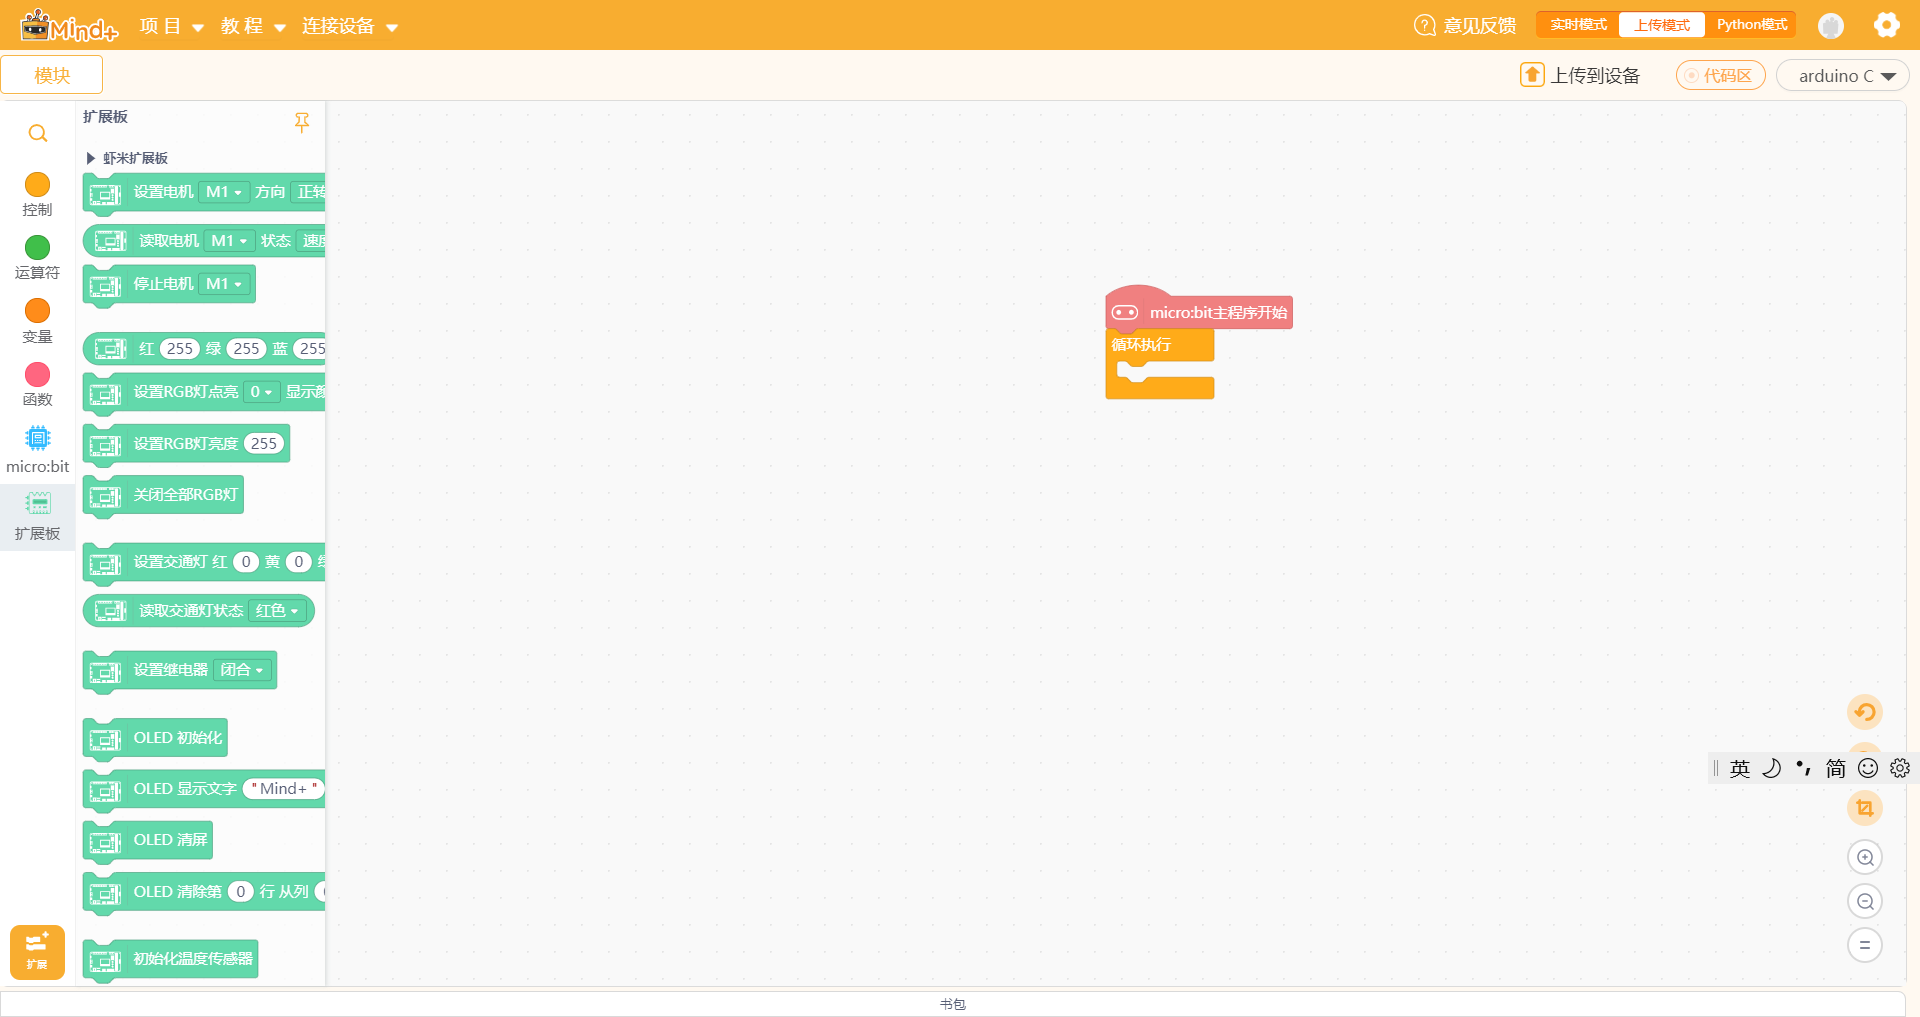Open the 设置RGB灯点亮 index dropdown
This screenshot has width=1920, height=1017.
262,392
